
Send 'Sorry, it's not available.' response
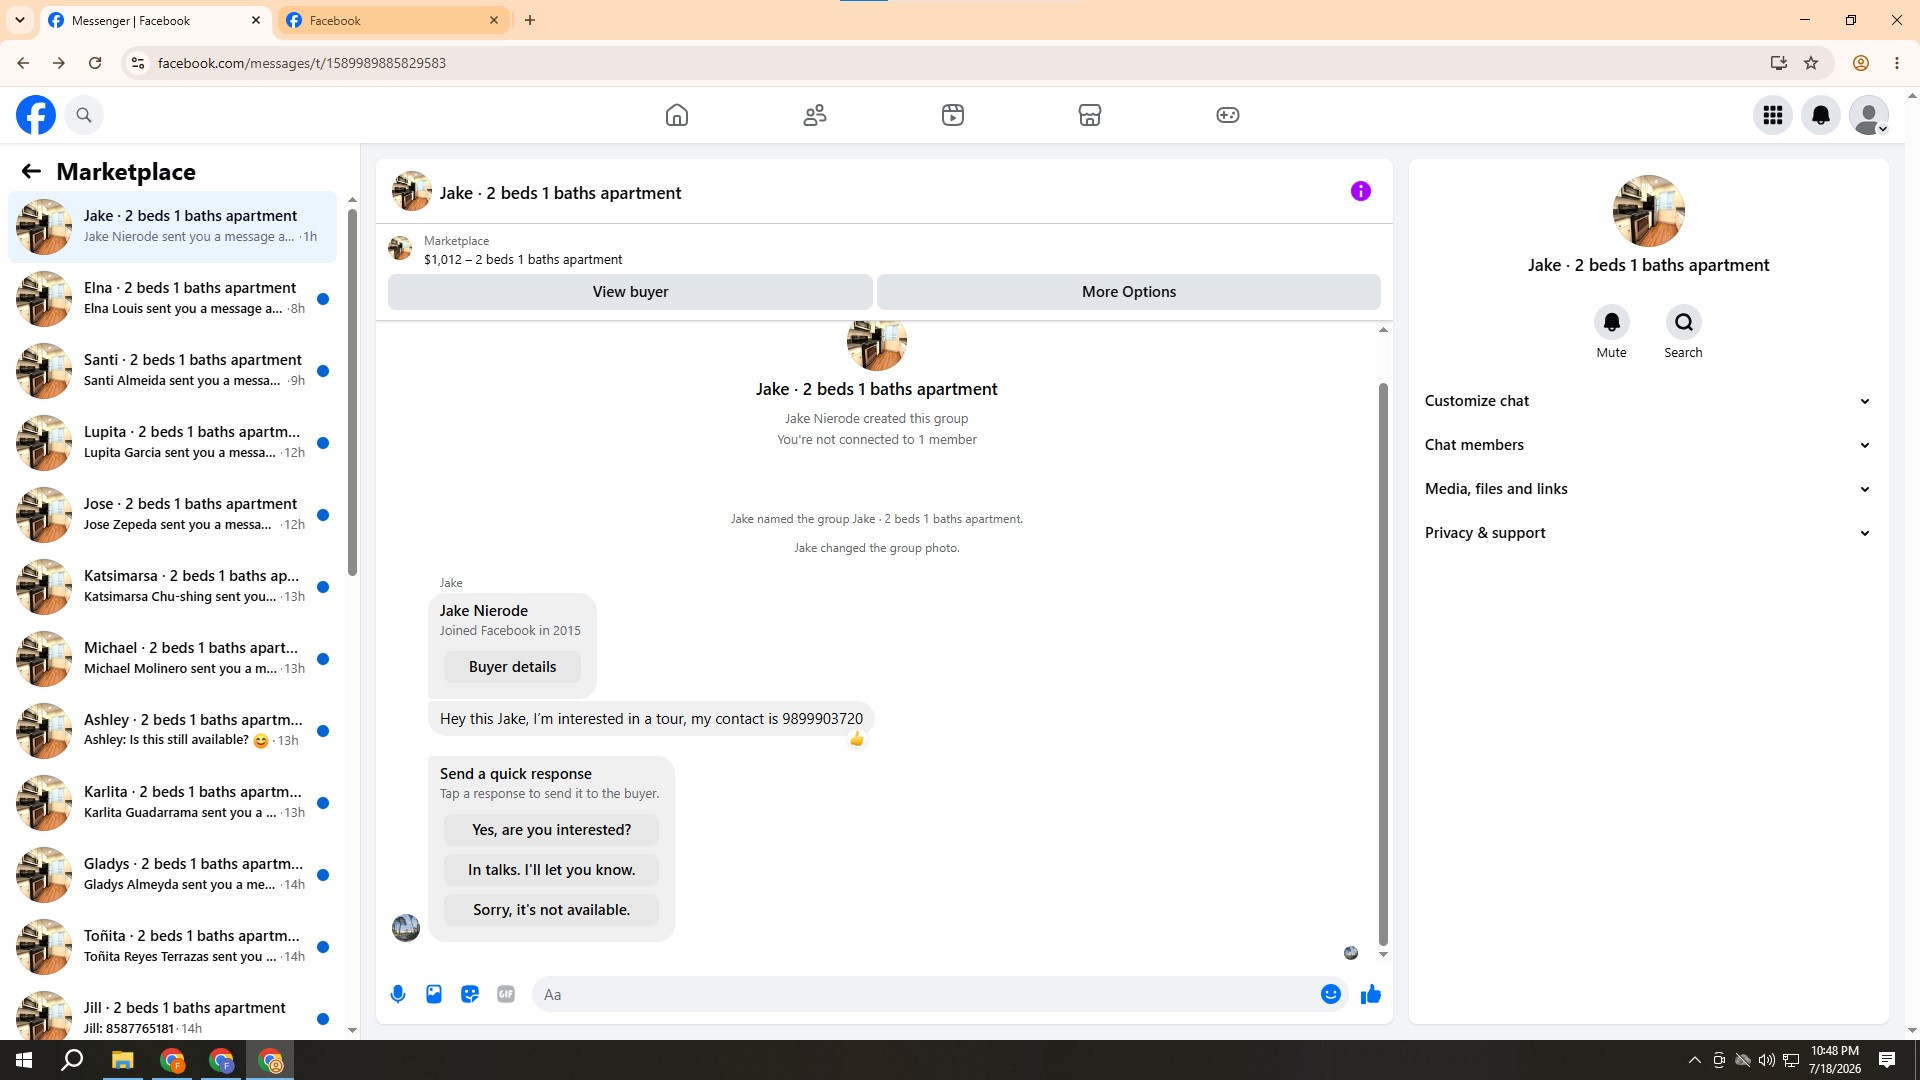(x=551, y=910)
